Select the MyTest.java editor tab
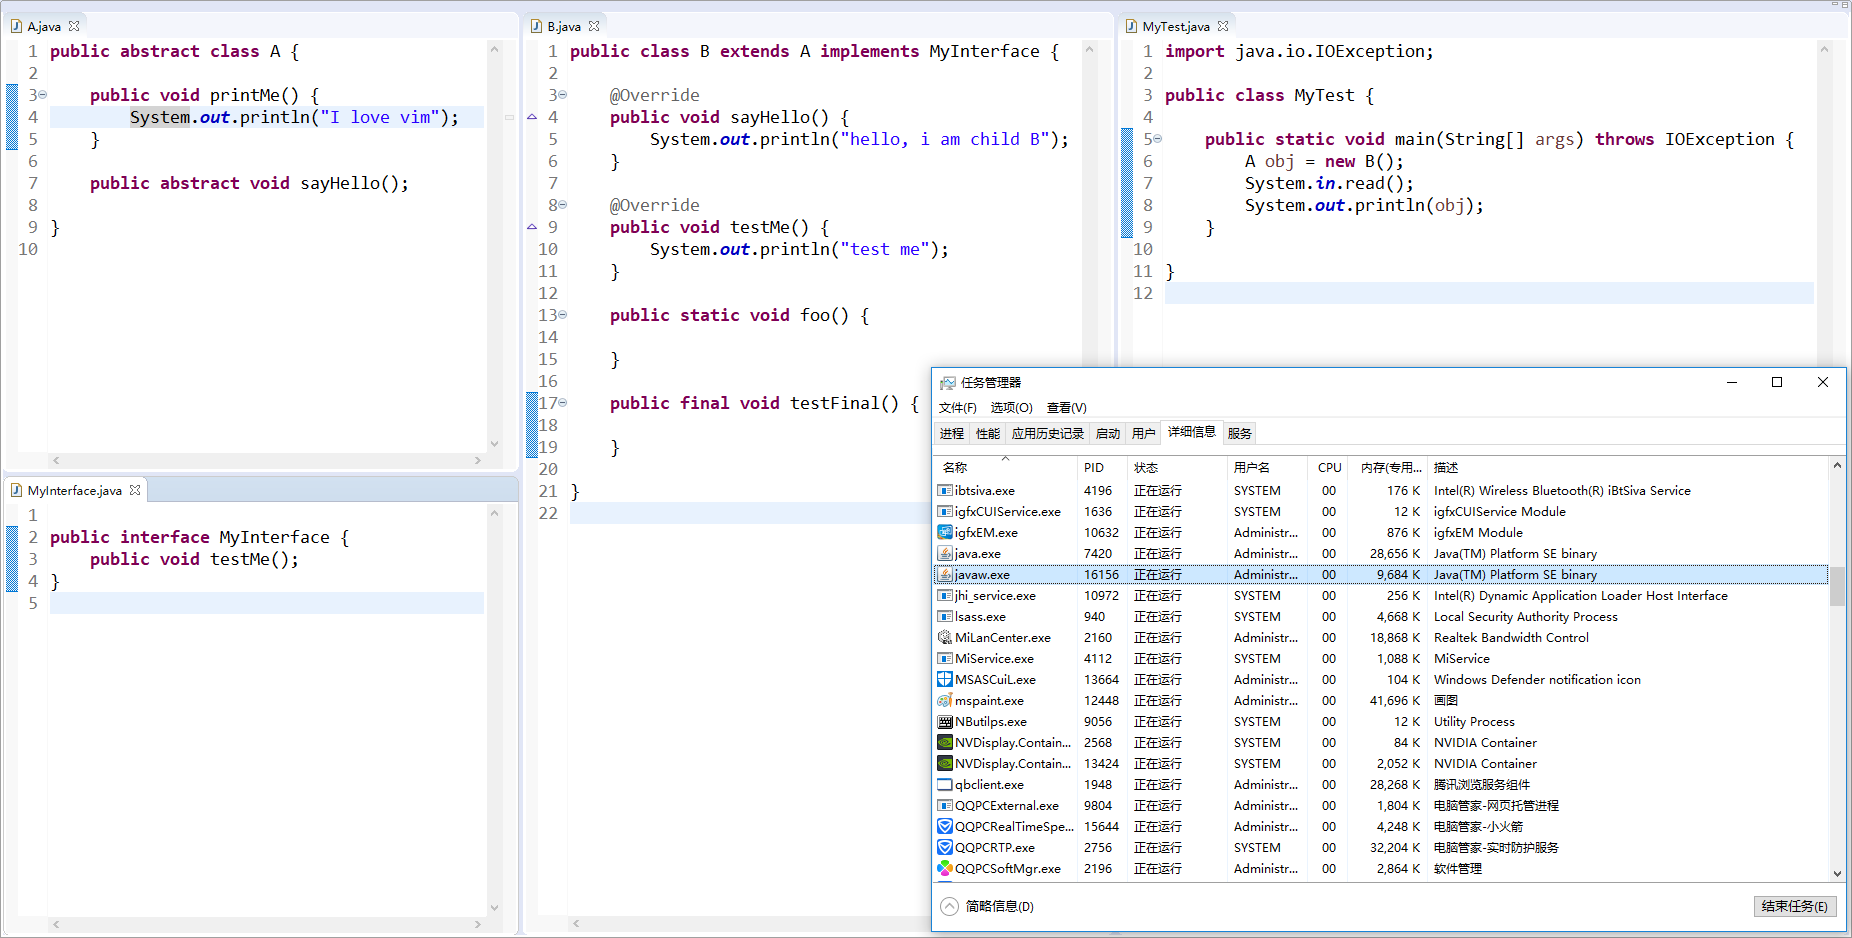The height and width of the screenshot is (938, 1852). tap(1176, 27)
